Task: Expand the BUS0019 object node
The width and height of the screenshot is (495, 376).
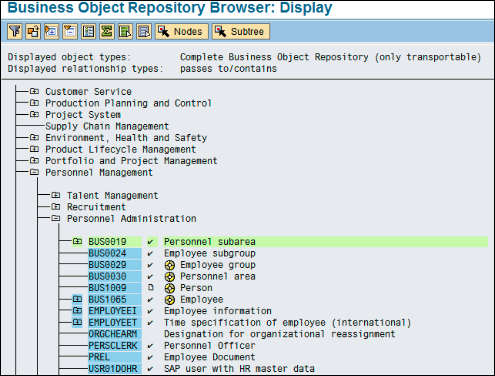Action: click(77, 241)
